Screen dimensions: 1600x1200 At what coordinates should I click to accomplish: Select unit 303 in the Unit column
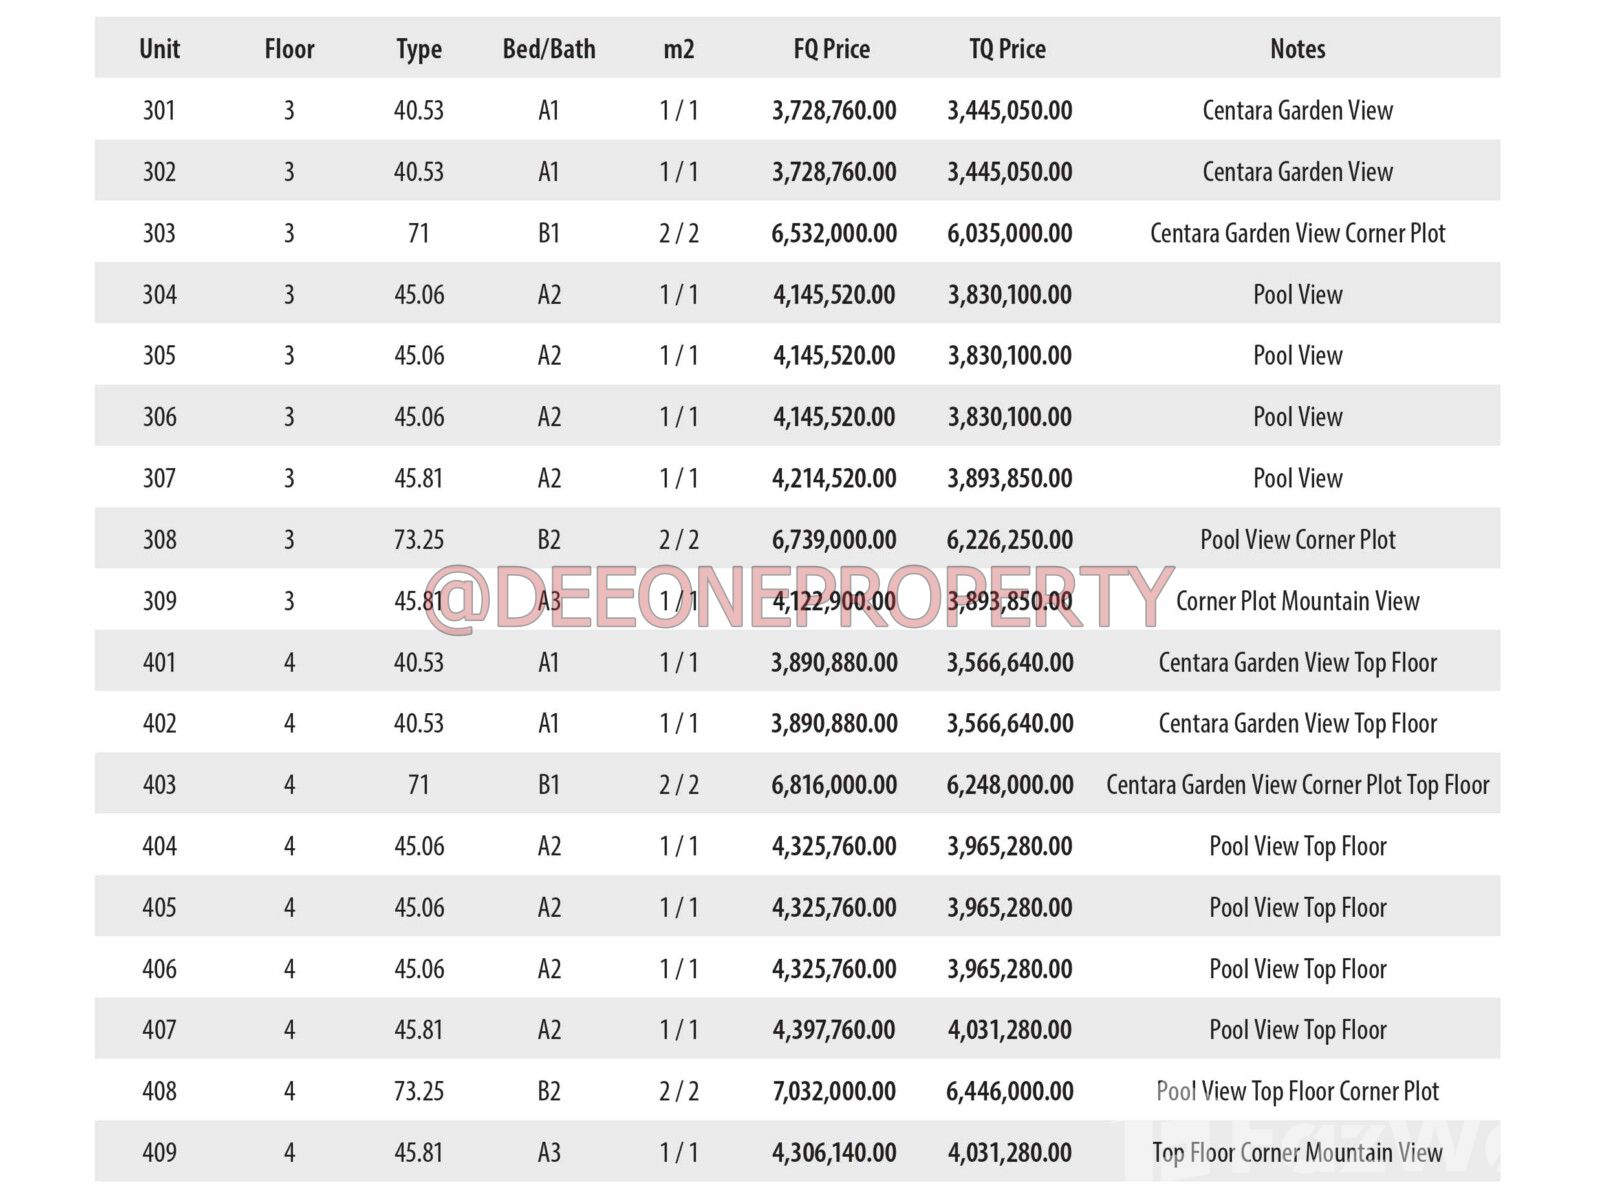click(159, 233)
